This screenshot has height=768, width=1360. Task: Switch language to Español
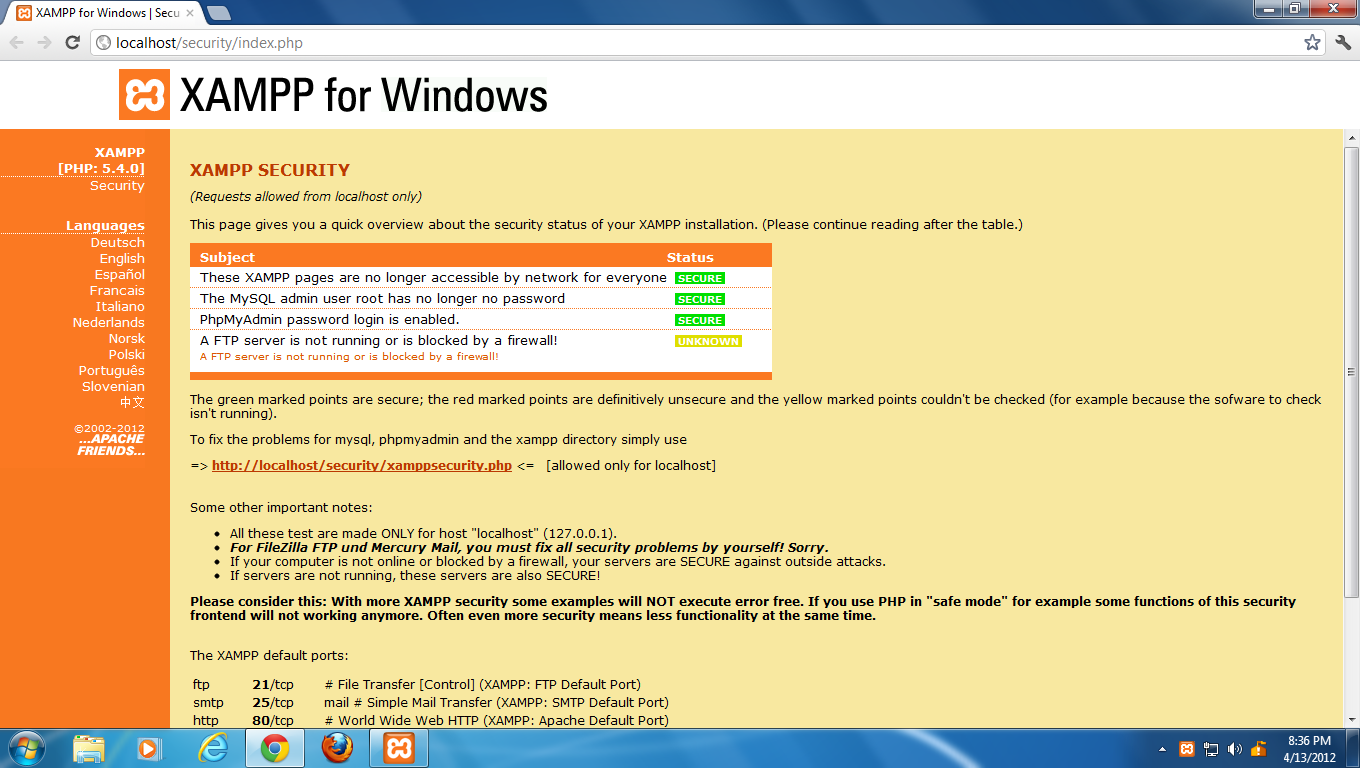pos(120,275)
